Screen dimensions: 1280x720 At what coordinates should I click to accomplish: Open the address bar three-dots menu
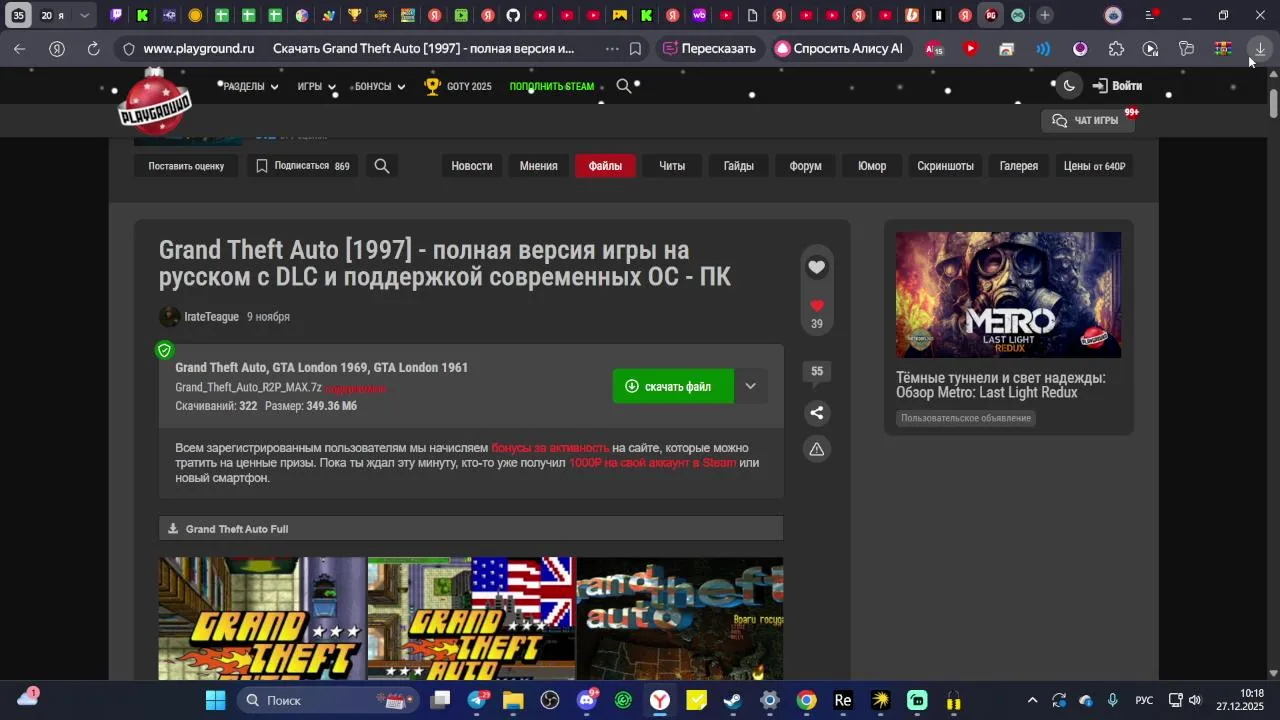[x=610, y=48]
